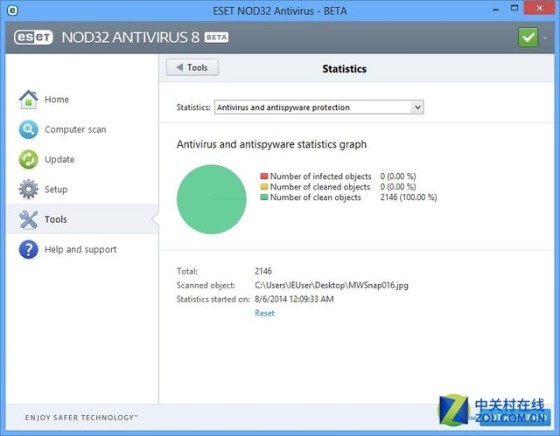This screenshot has width=560, height=436.
Task: Open Setup gear icon
Action: [x=29, y=189]
